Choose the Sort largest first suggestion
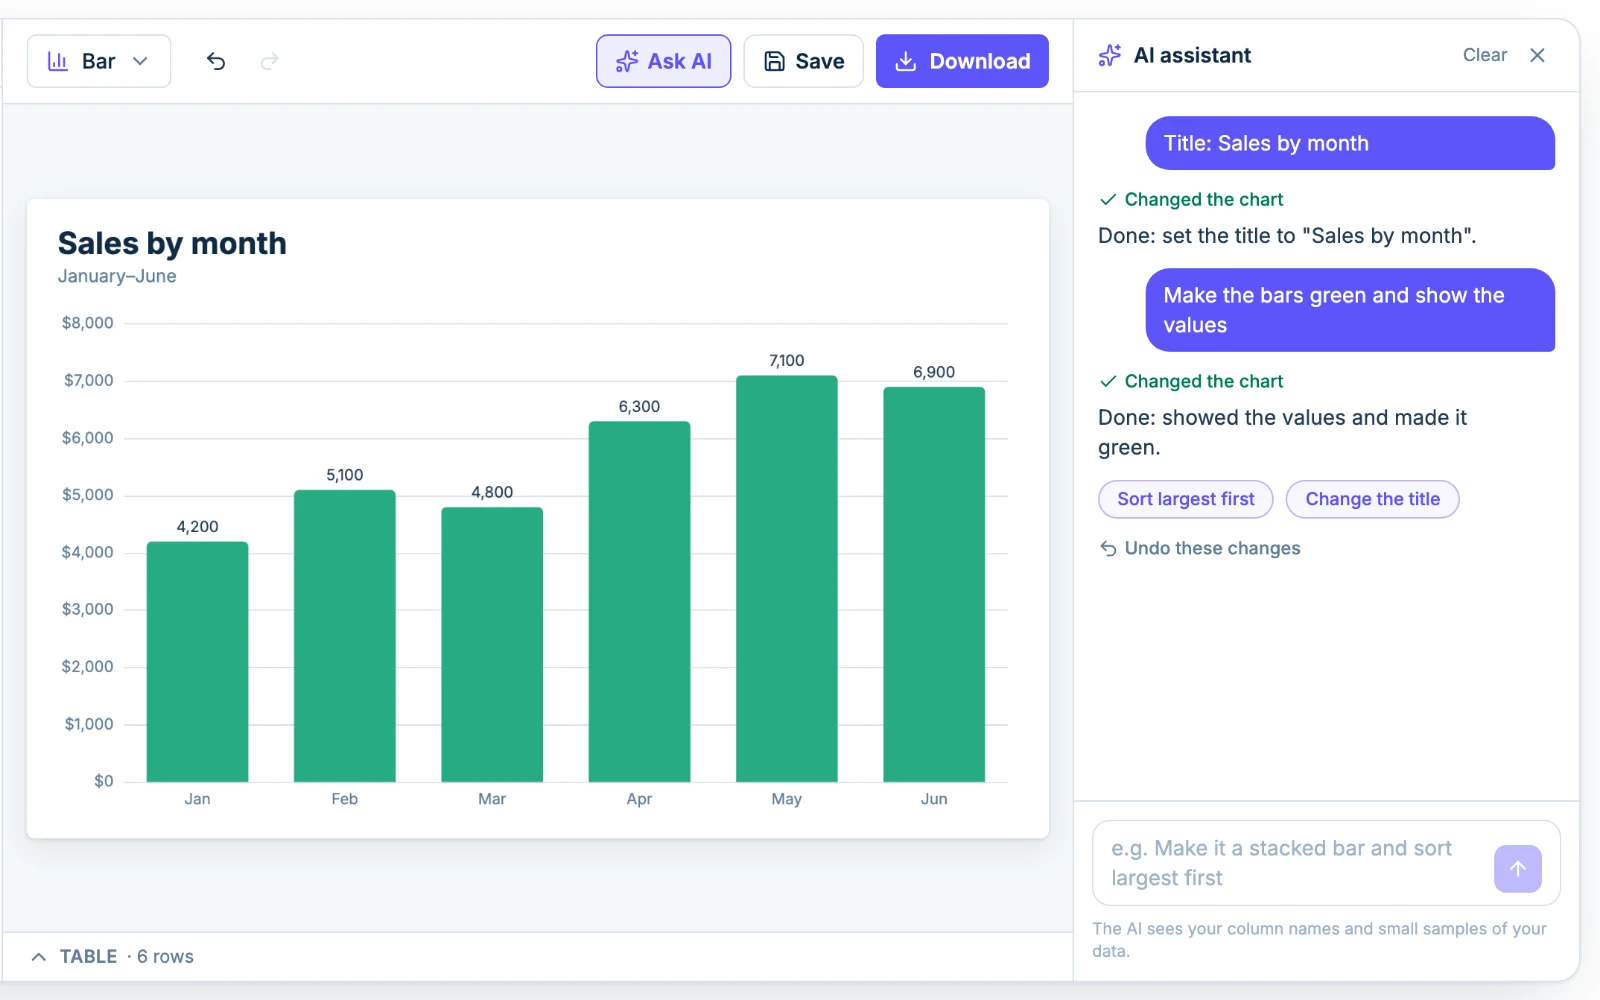Image resolution: width=1600 pixels, height=1000 pixels. coord(1186,499)
